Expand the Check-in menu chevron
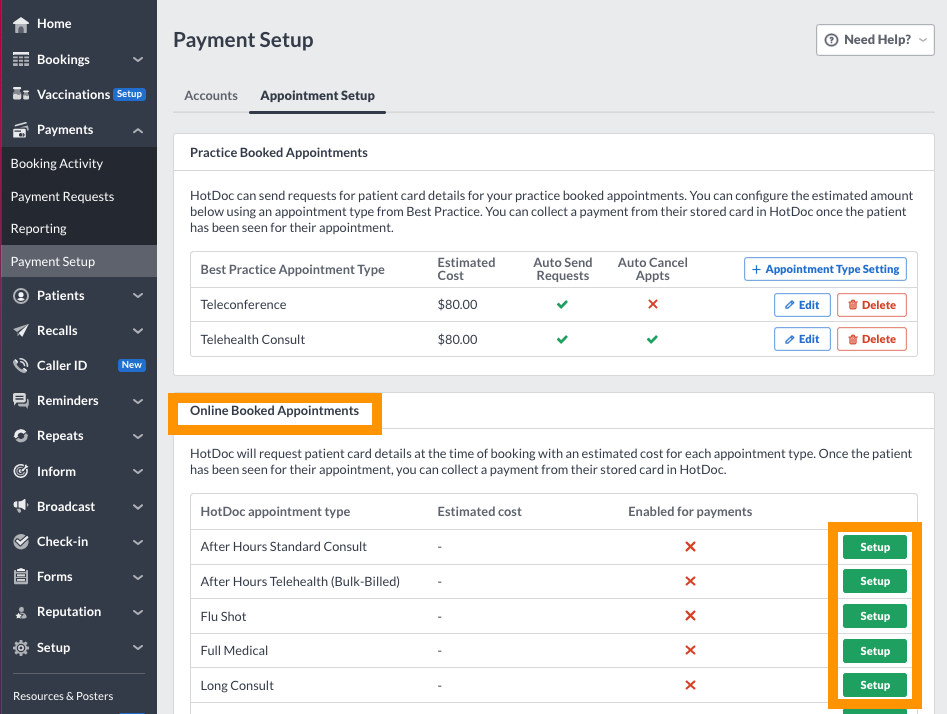The width and height of the screenshot is (947, 714). point(138,542)
